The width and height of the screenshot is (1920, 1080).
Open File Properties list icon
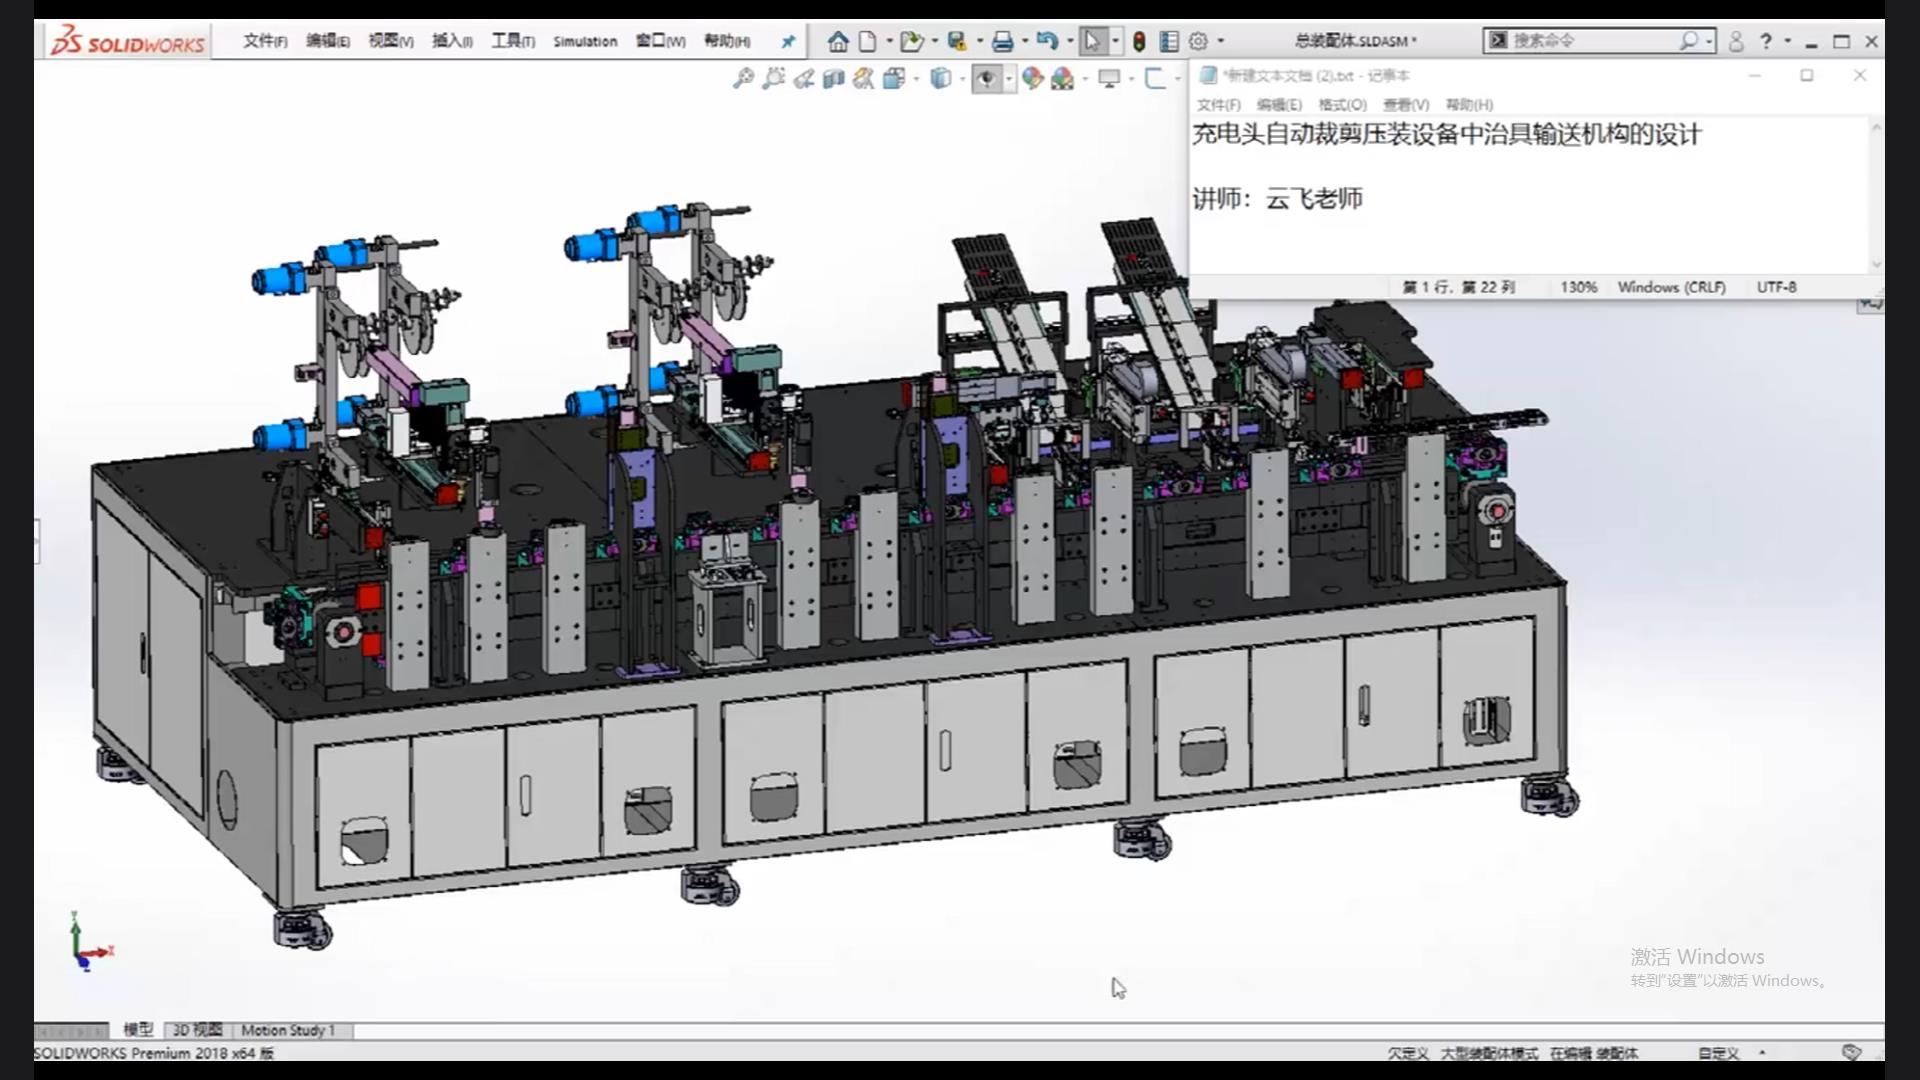tap(1169, 41)
